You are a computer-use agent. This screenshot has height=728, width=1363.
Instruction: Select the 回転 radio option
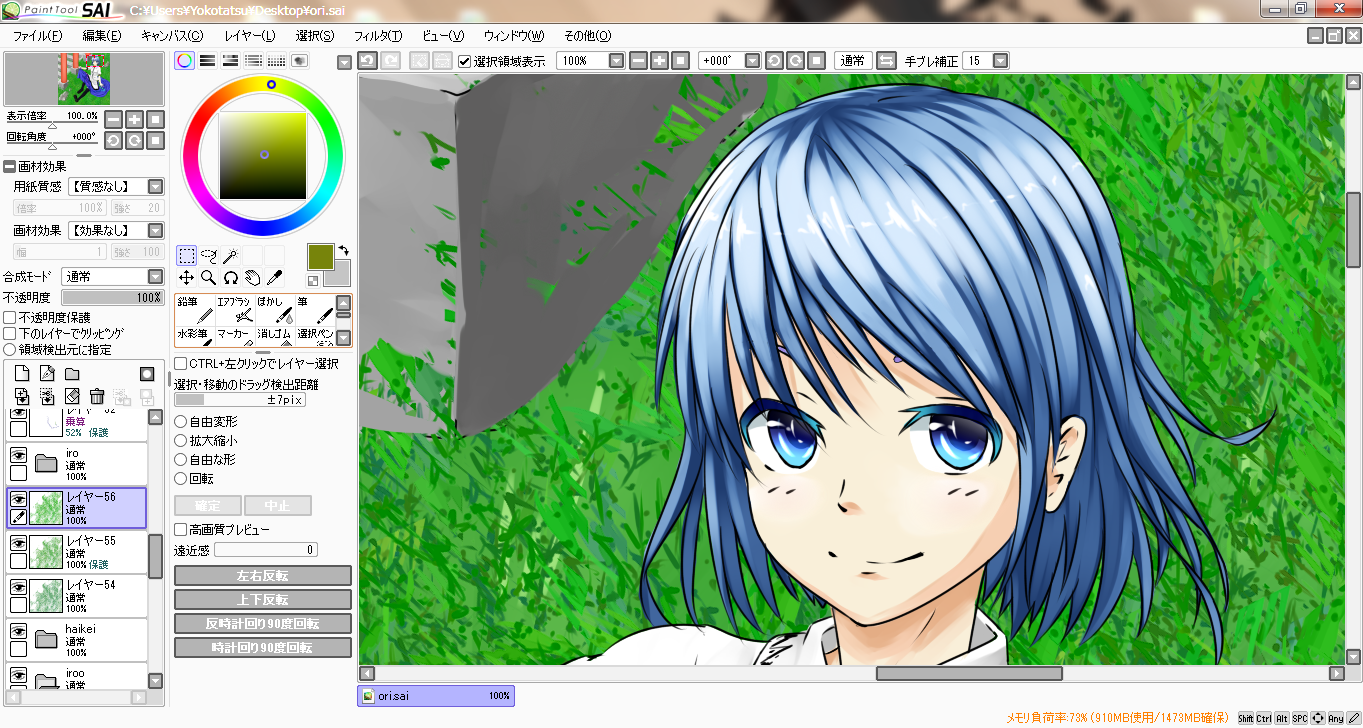[x=180, y=479]
